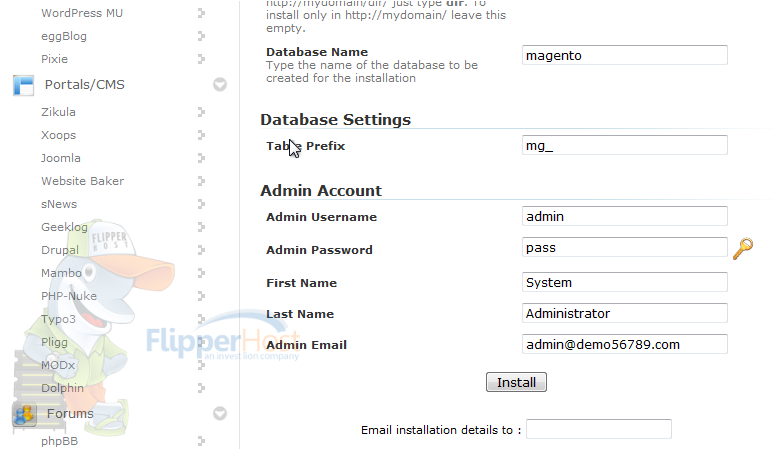Image resolution: width=776 pixels, height=450 pixels.
Task: Focus the Table Prefix field
Action: (x=625, y=145)
